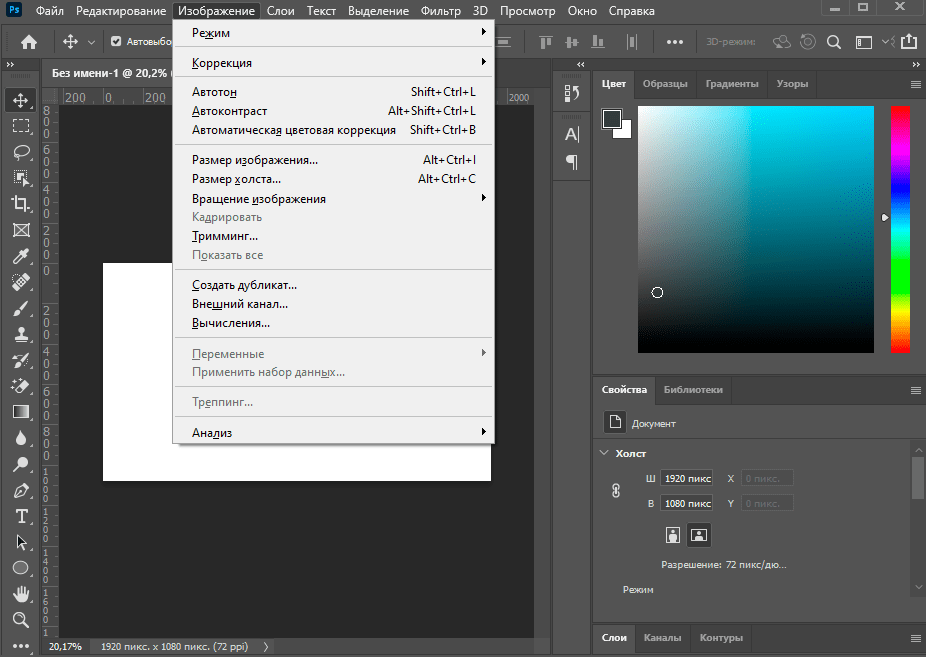This screenshot has width=926, height=657.
Task: Click the vertical hue spectrum slider
Action: pyautogui.click(x=900, y=228)
